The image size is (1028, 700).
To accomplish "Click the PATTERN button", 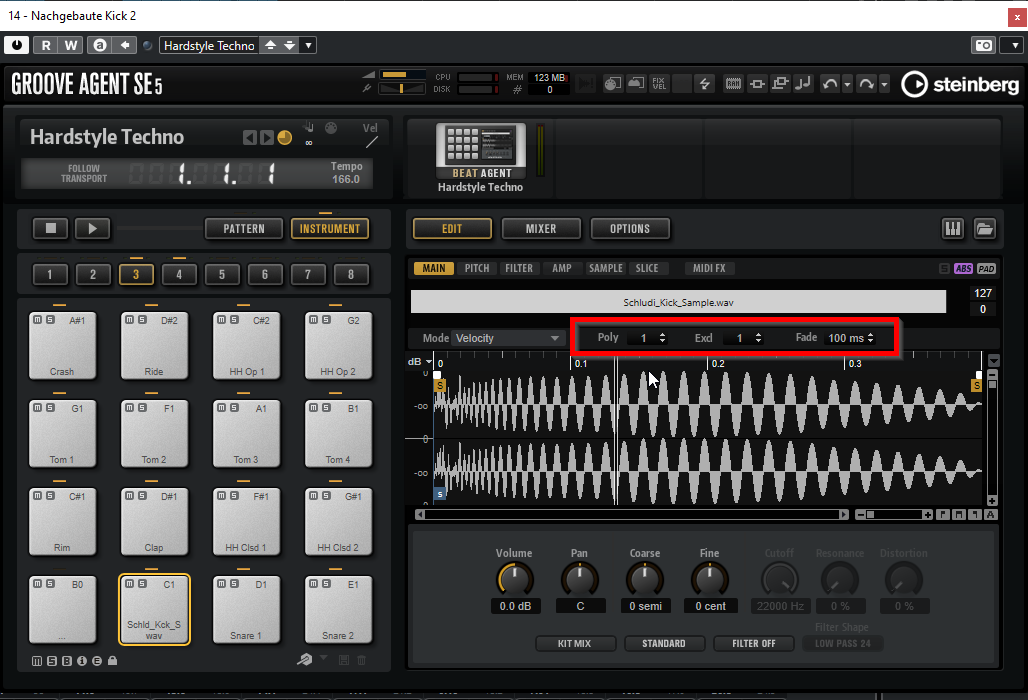I will [244, 229].
